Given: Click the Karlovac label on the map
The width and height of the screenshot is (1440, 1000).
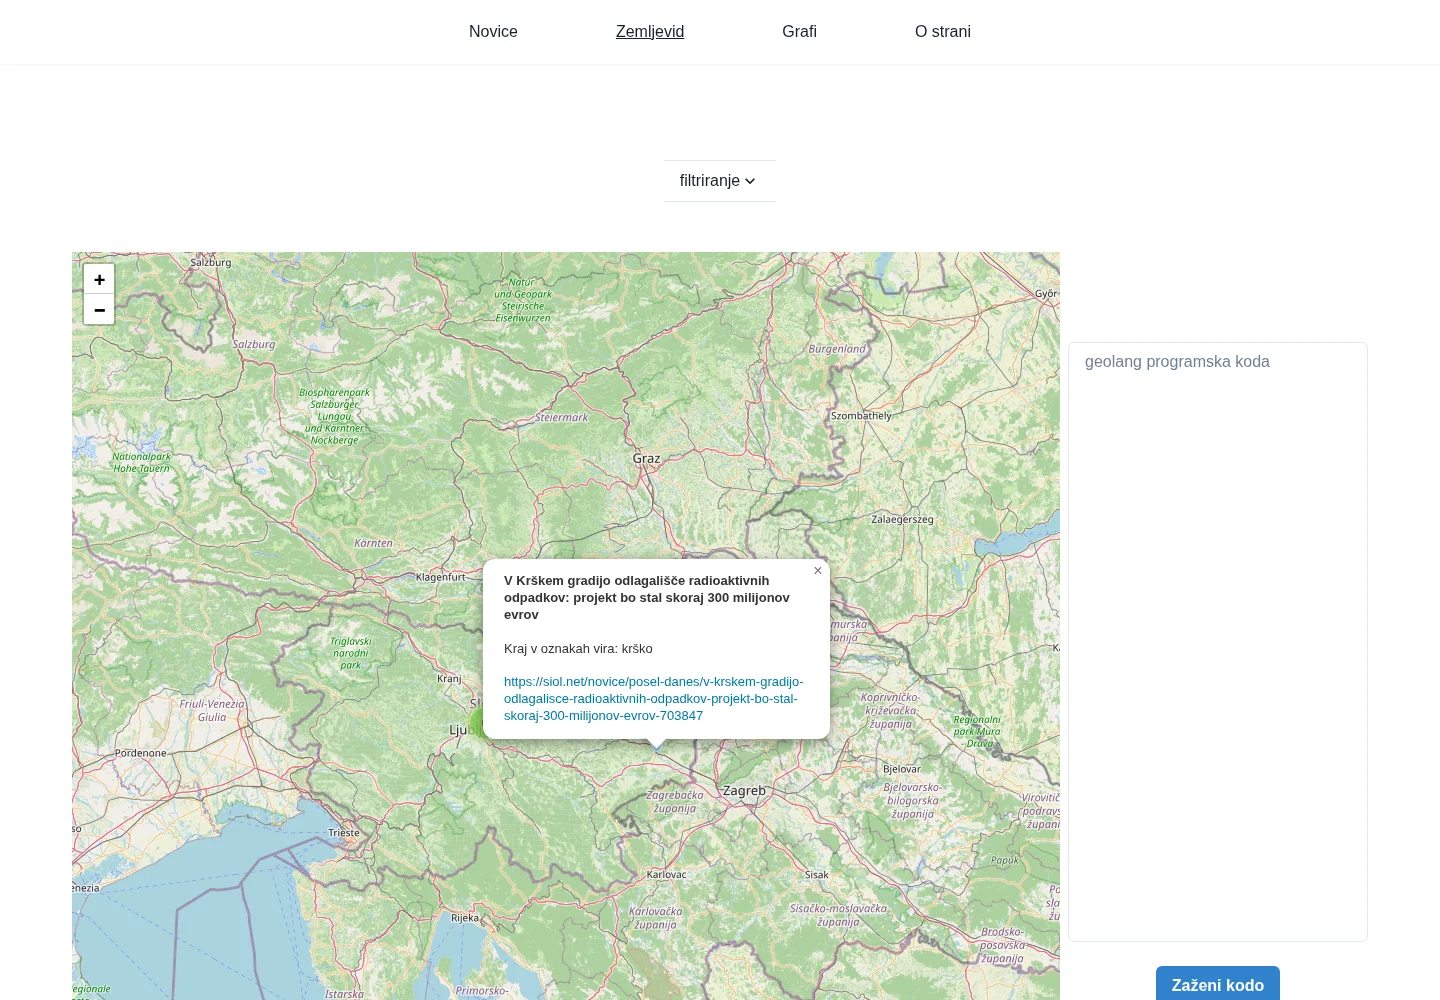Looking at the screenshot, I should [667, 874].
